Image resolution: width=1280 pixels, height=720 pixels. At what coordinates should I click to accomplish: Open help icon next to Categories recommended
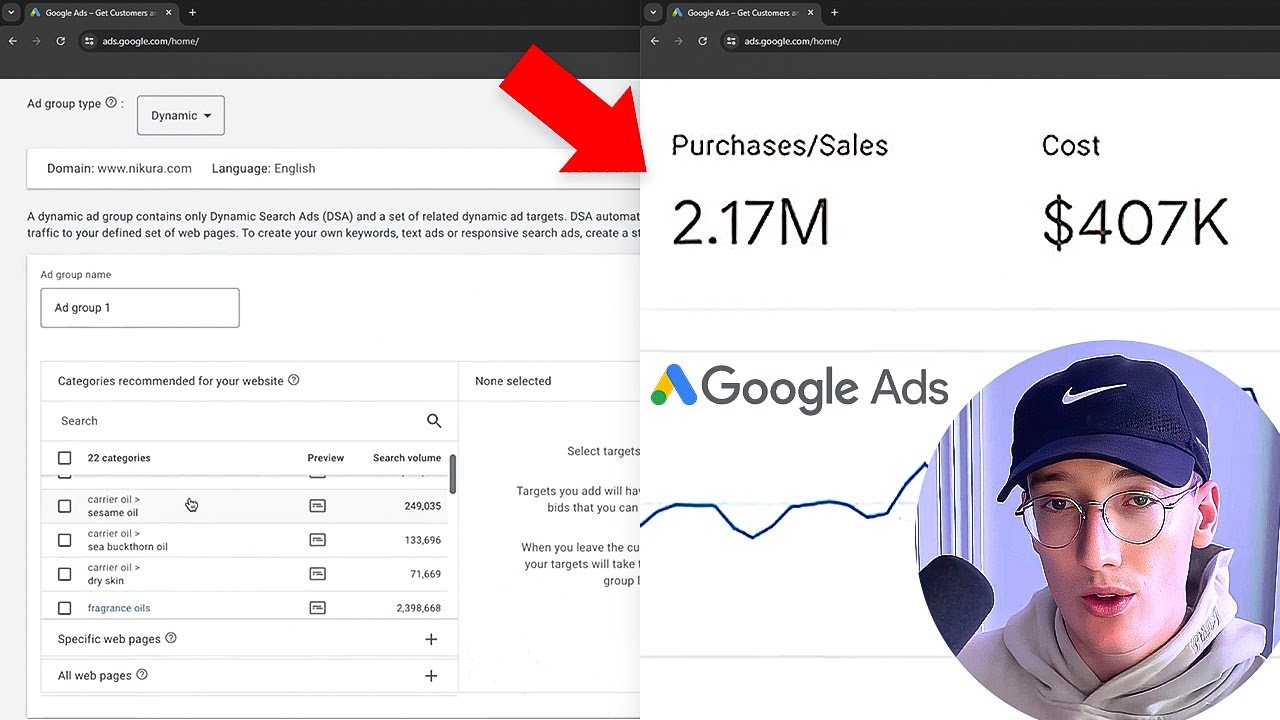[293, 380]
